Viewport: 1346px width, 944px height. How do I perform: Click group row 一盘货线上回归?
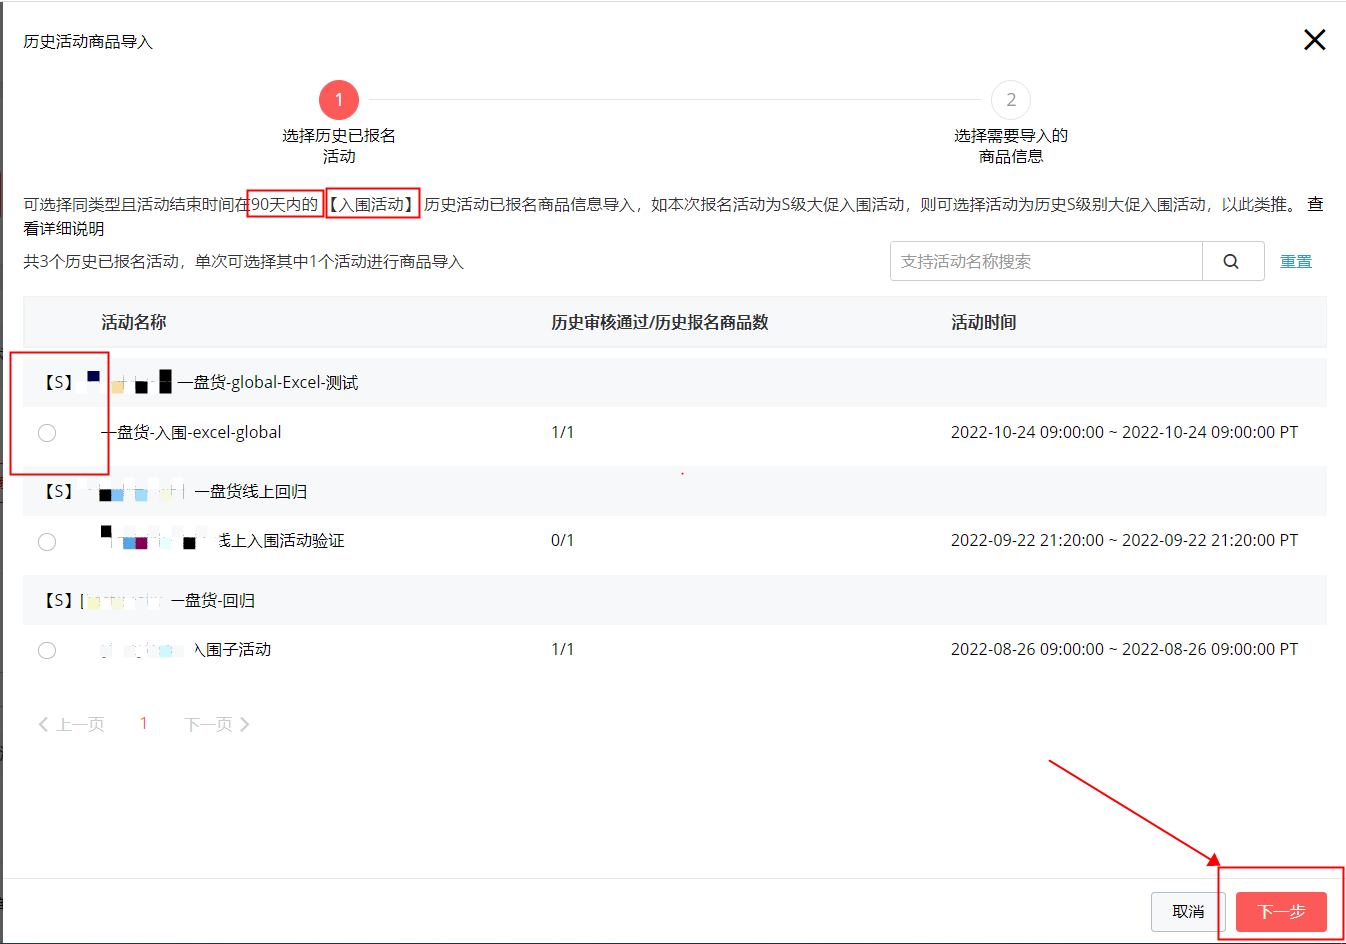[x=675, y=491]
